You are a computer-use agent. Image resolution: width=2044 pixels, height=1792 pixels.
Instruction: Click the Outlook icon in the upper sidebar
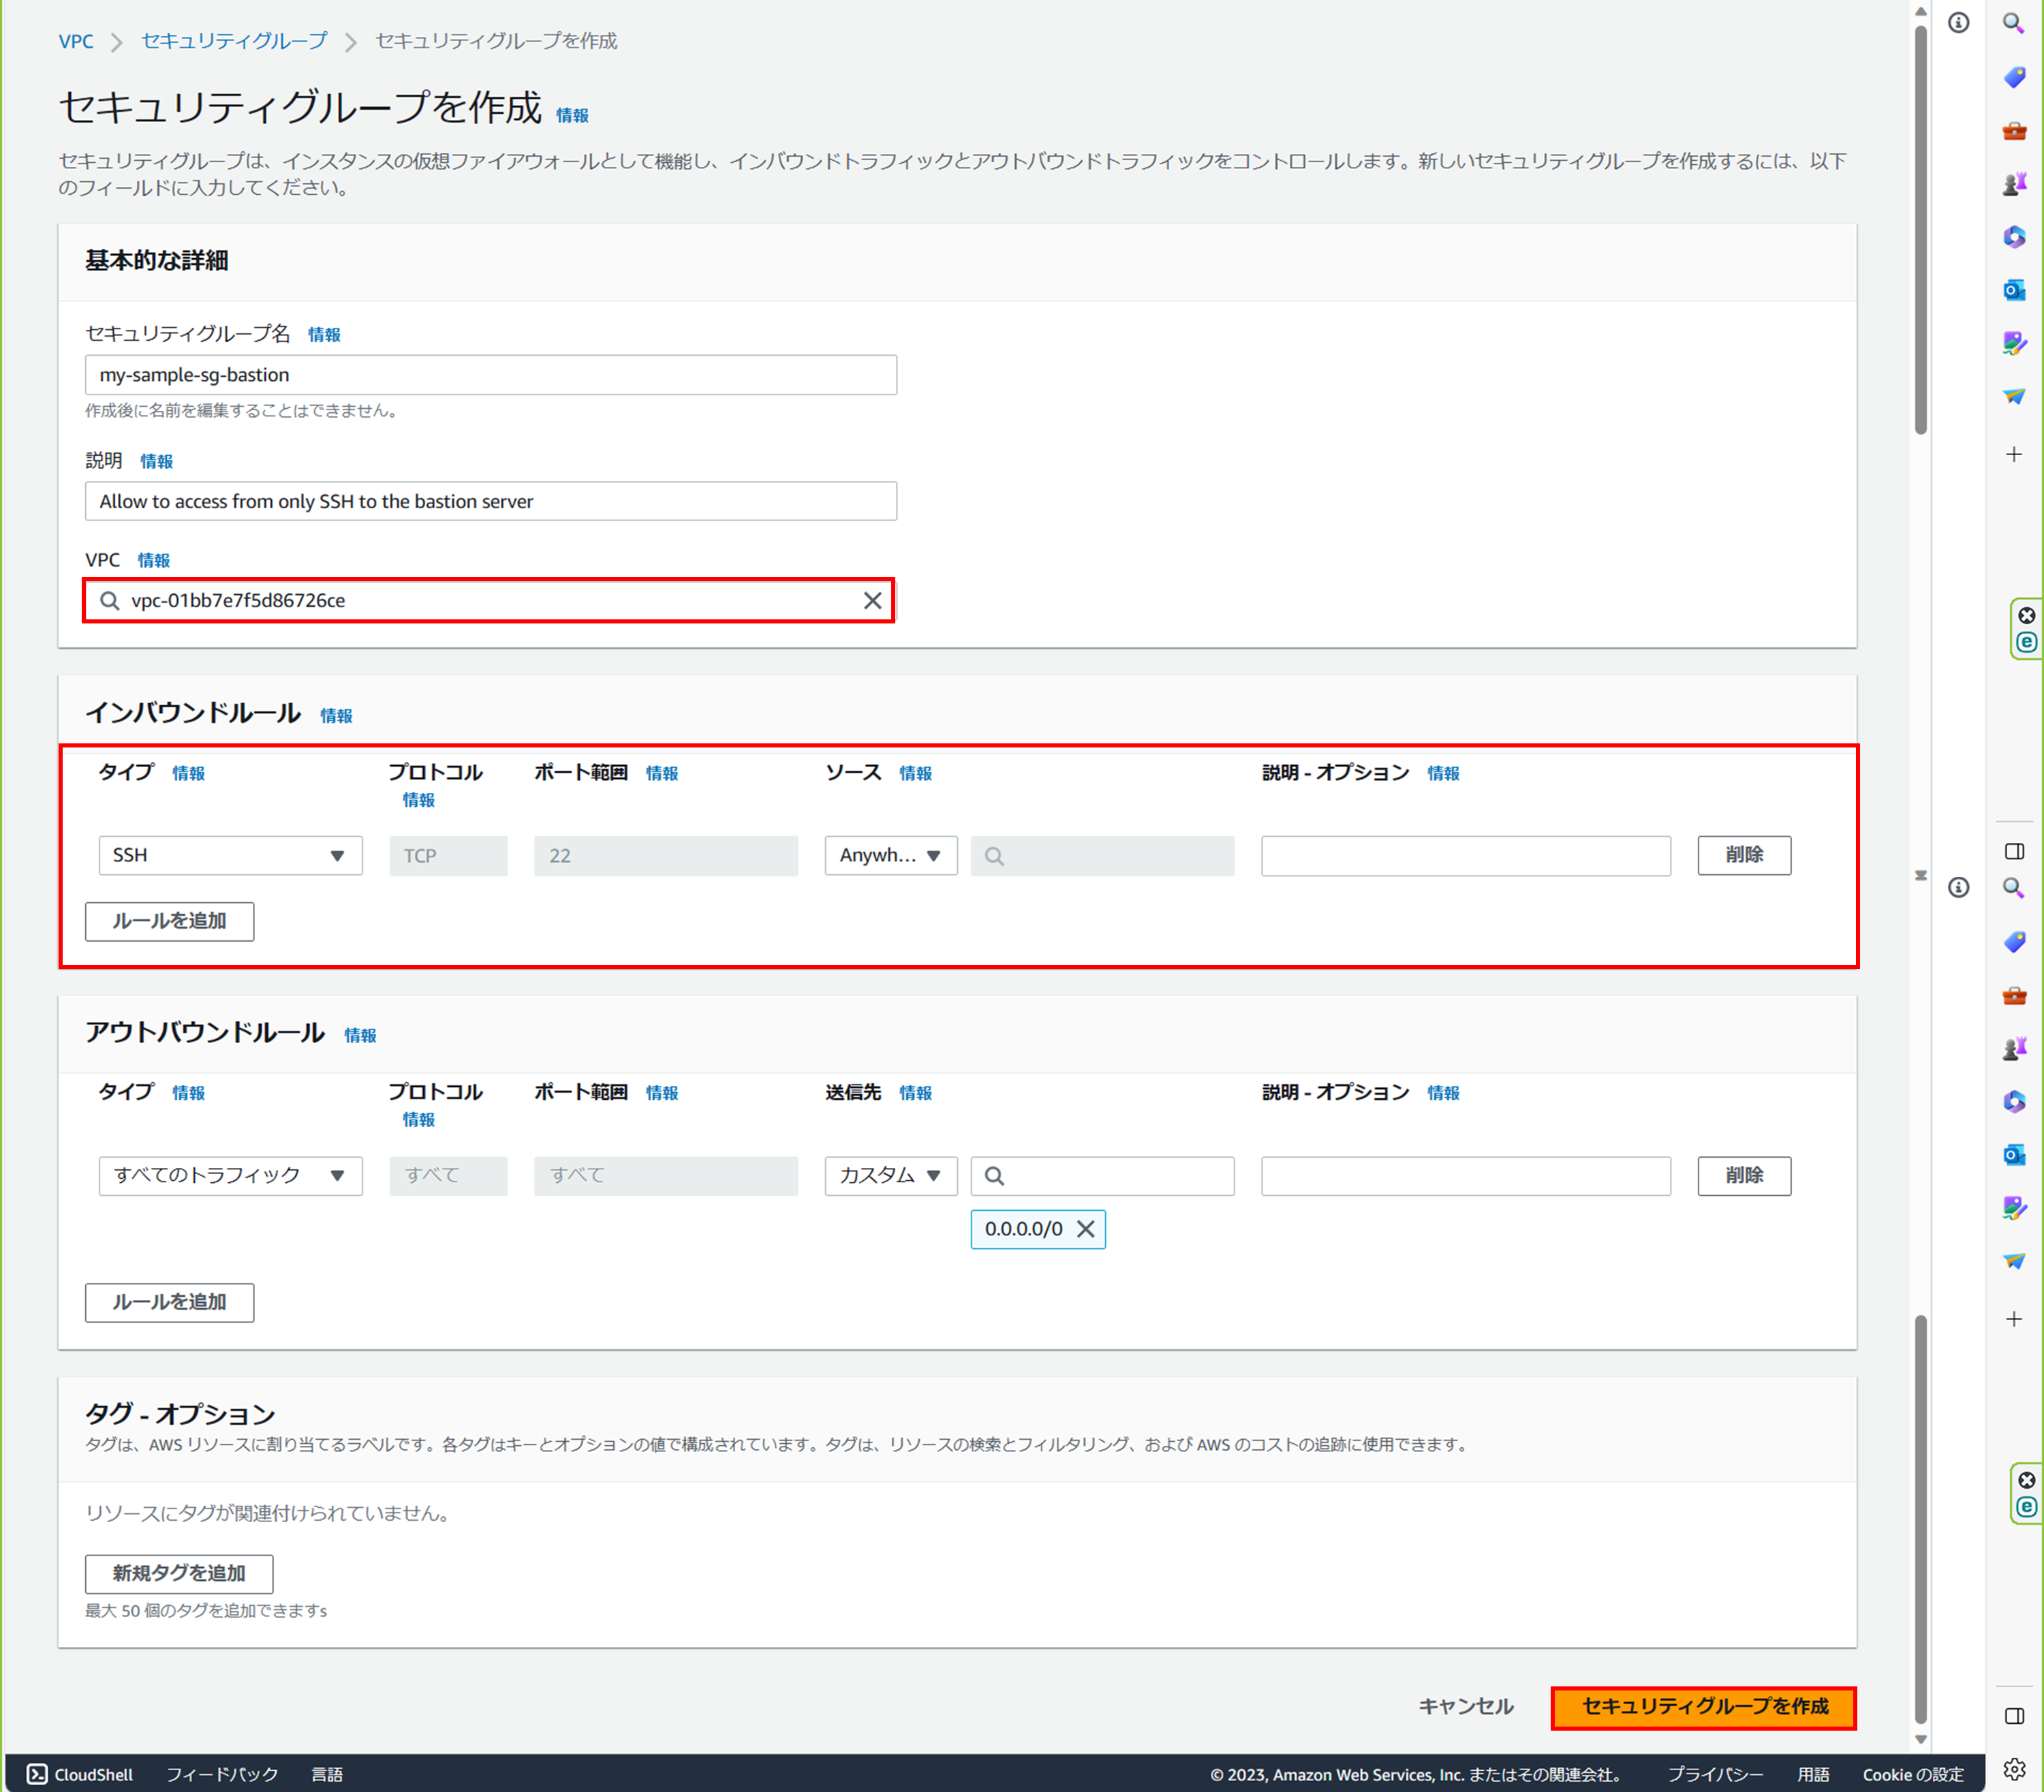(x=2013, y=290)
